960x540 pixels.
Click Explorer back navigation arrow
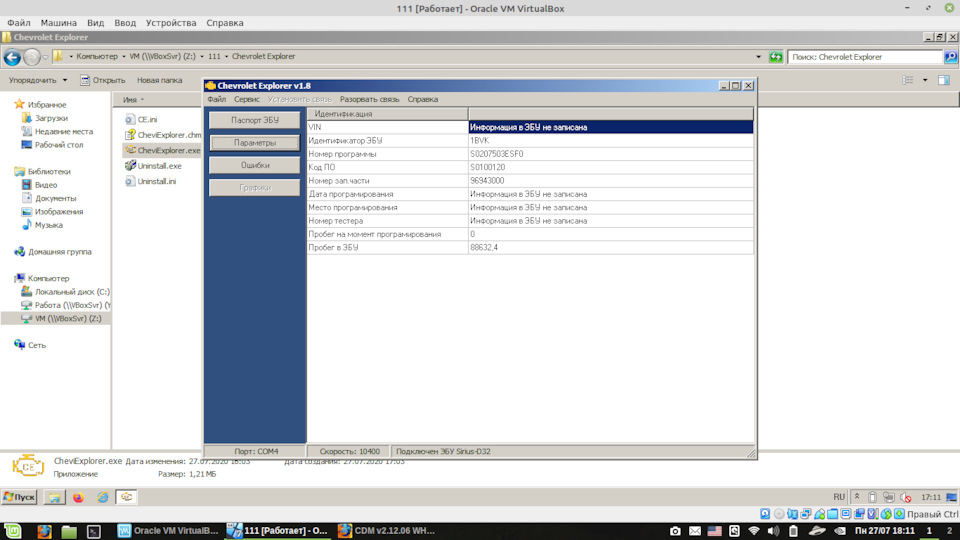coord(12,57)
